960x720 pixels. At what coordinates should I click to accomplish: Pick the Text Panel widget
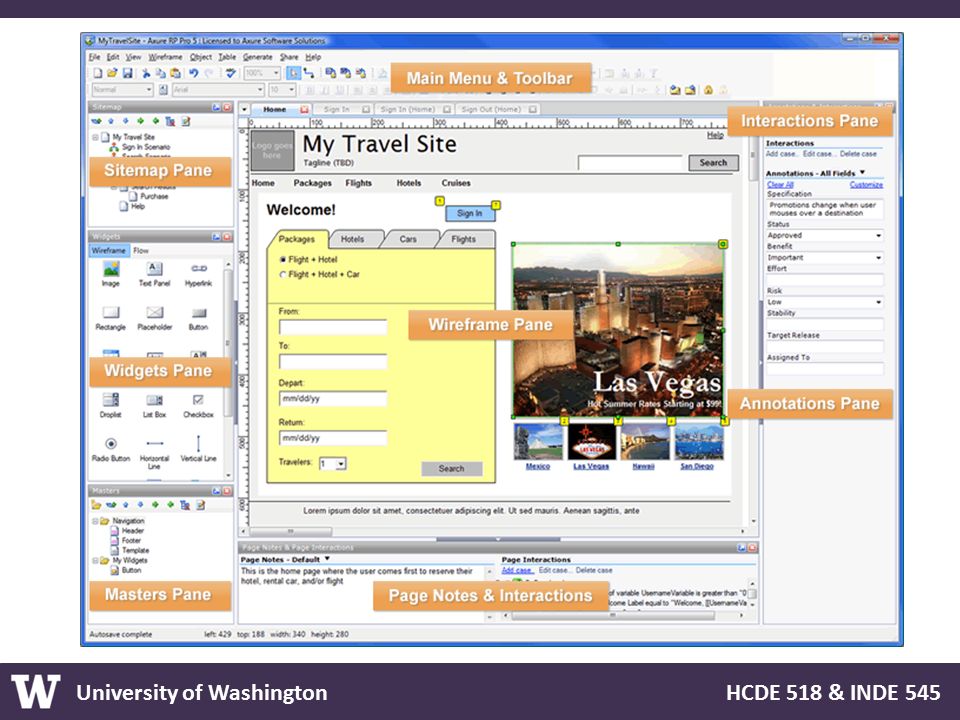pyautogui.click(x=154, y=273)
